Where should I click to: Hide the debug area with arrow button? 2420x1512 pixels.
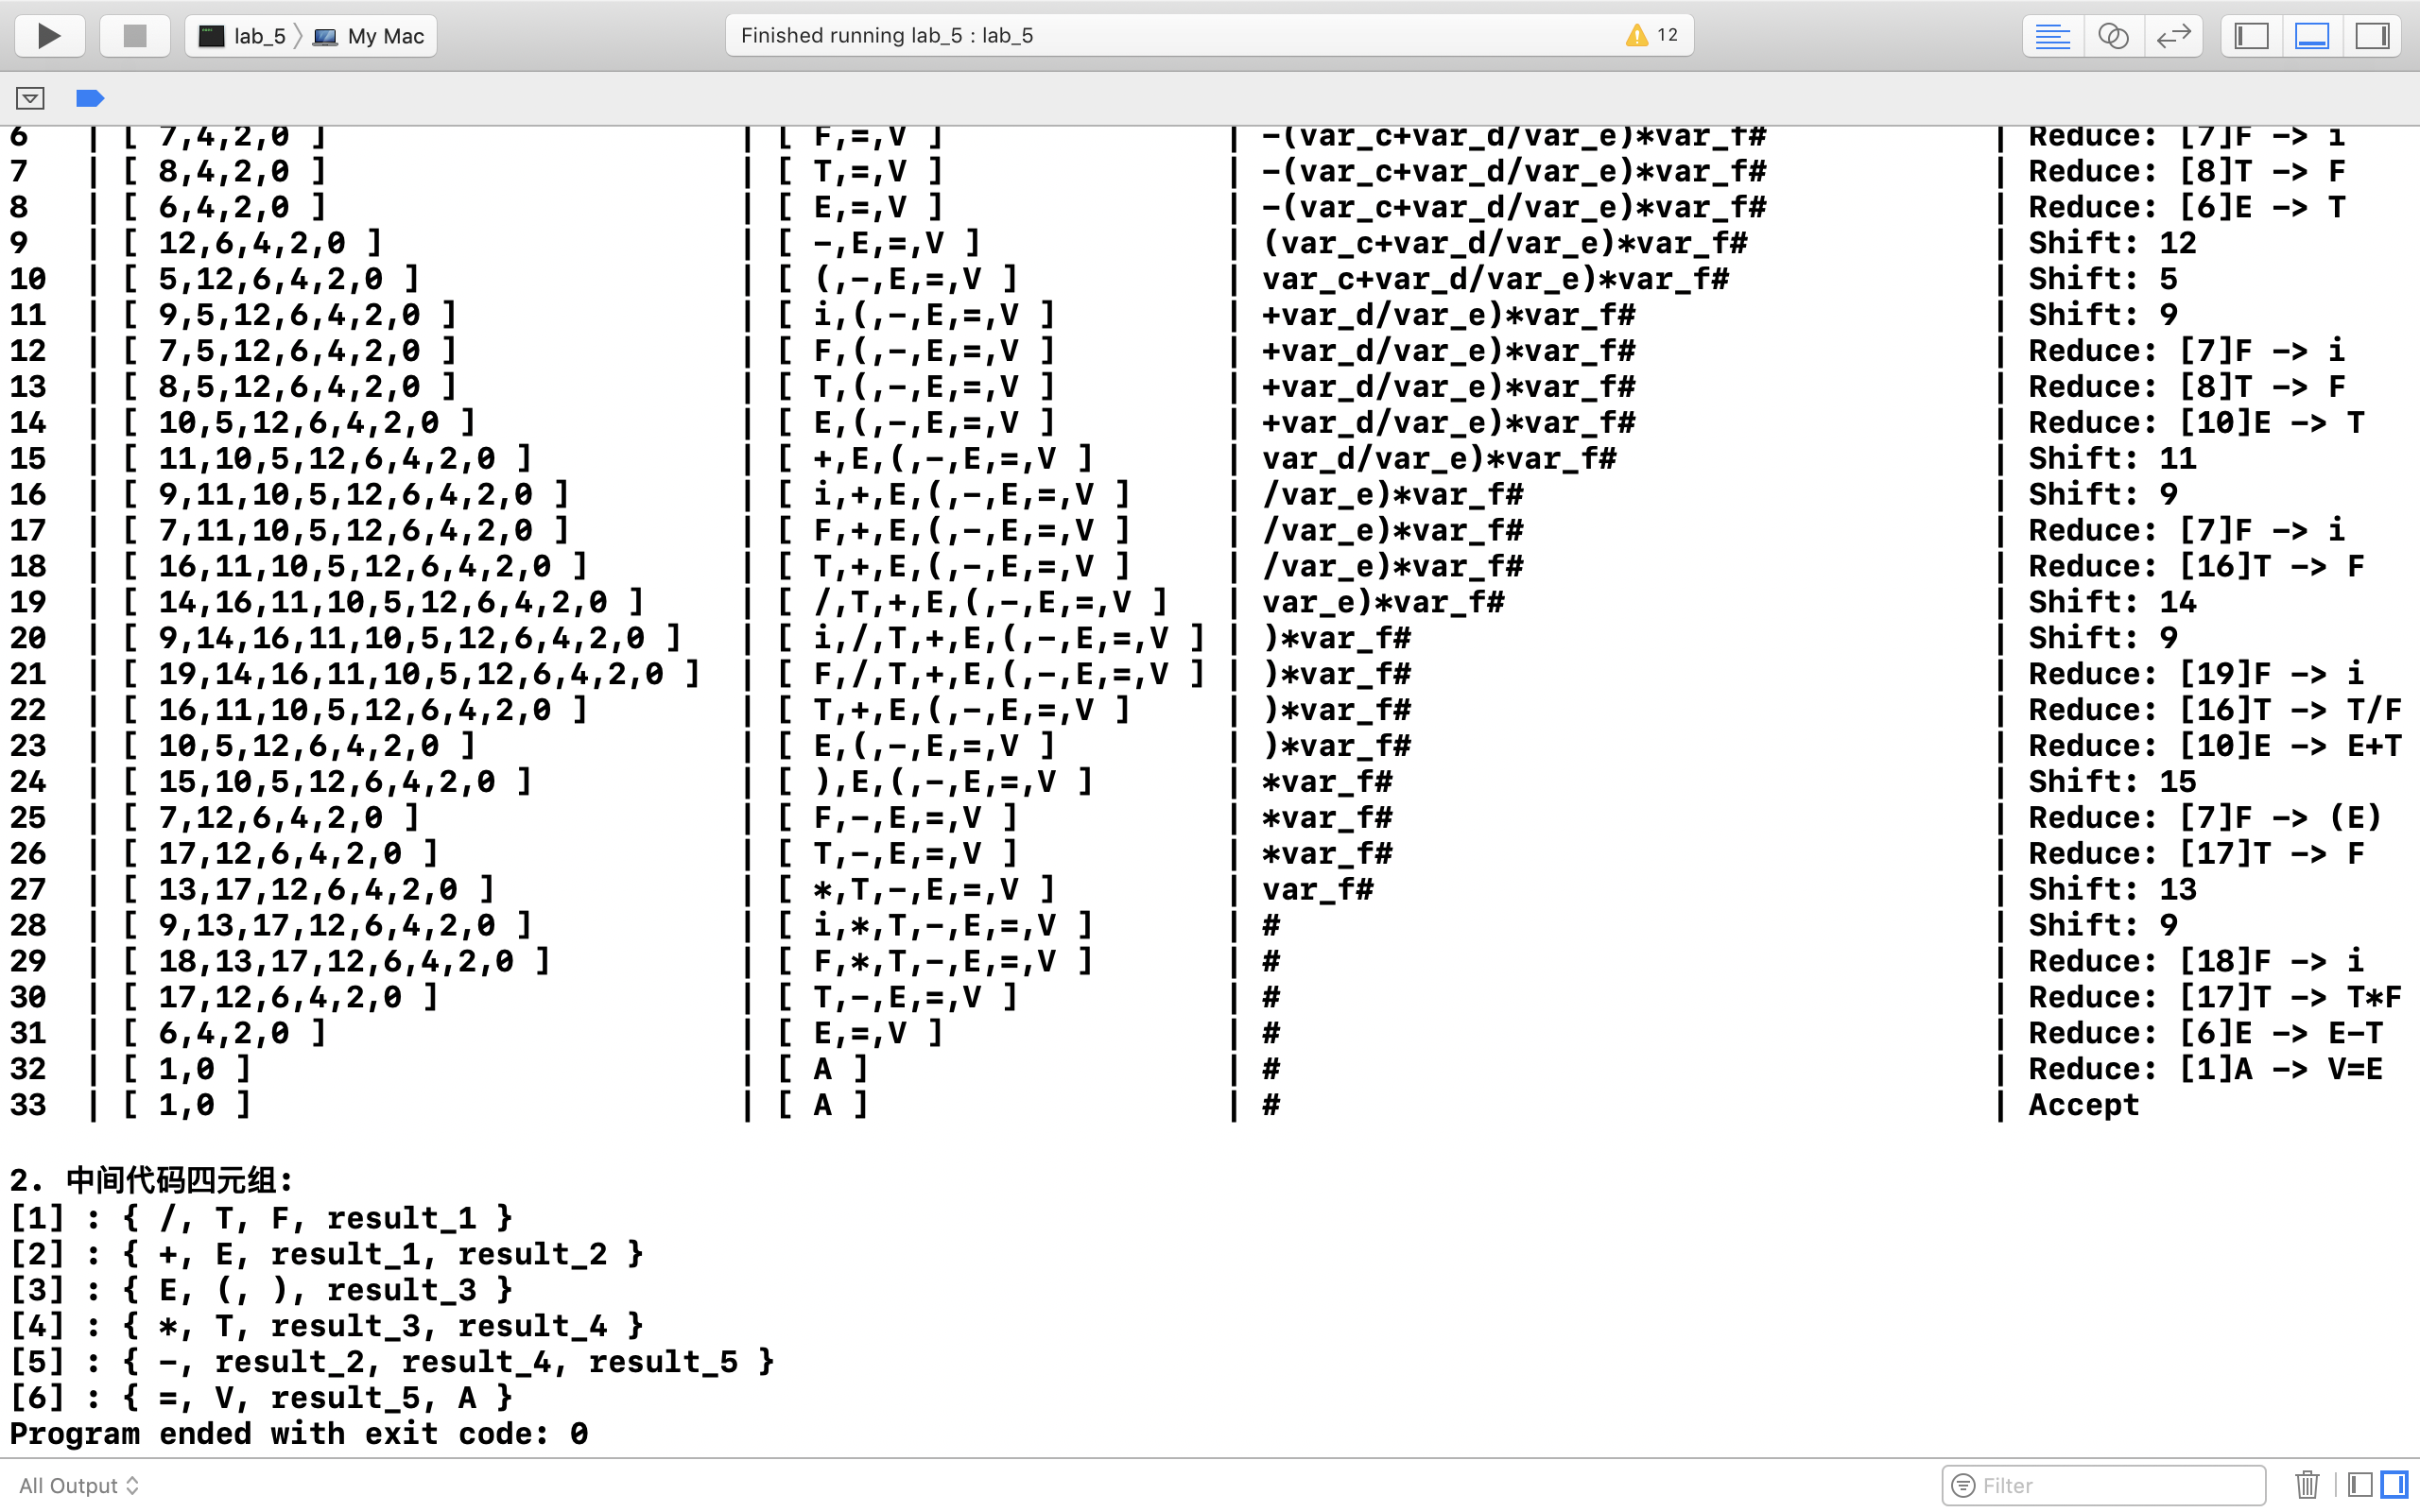tap(30, 98)
